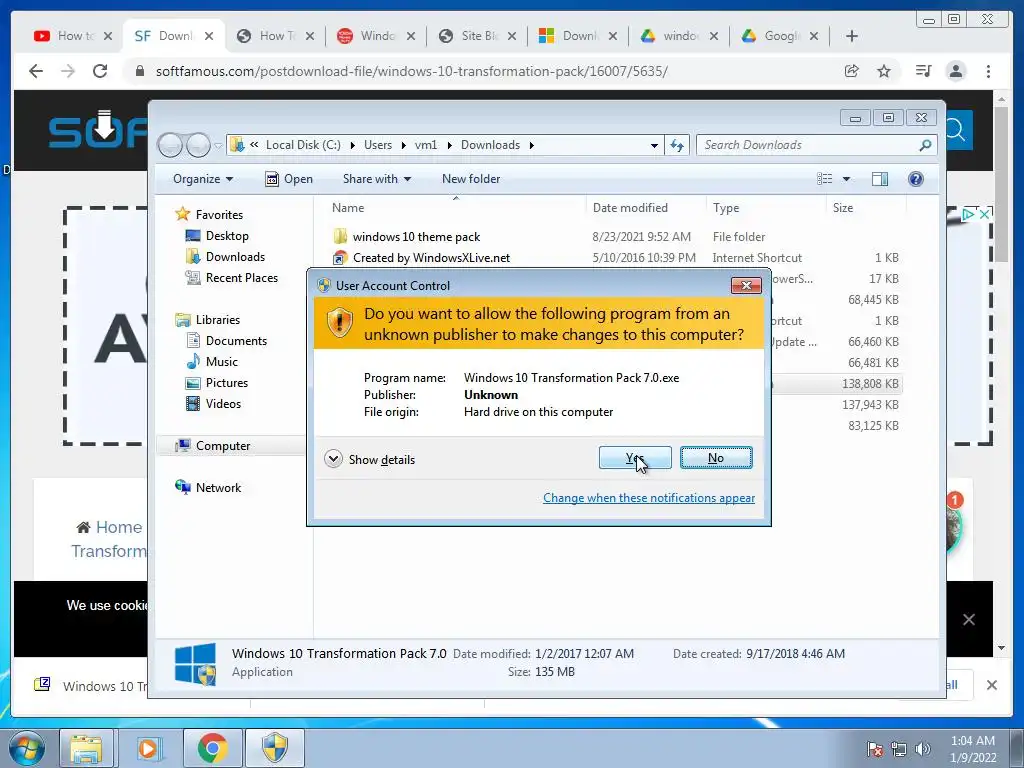Open Explorer help icon

point(916,179)
